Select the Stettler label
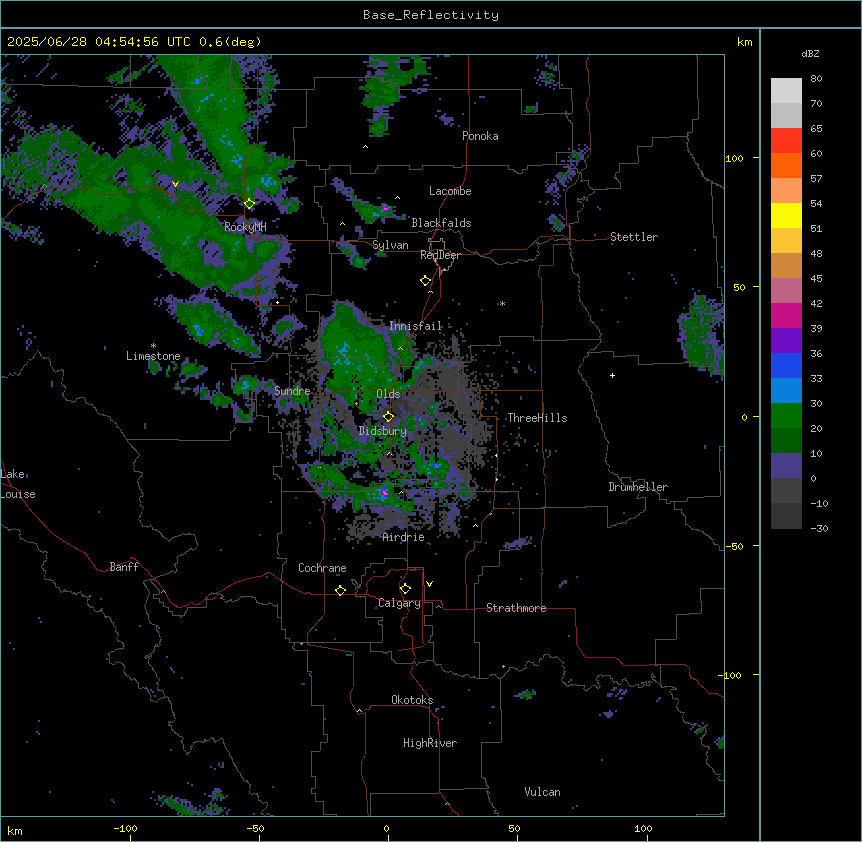Screen dimensions: 862x842 click(634, 237)
